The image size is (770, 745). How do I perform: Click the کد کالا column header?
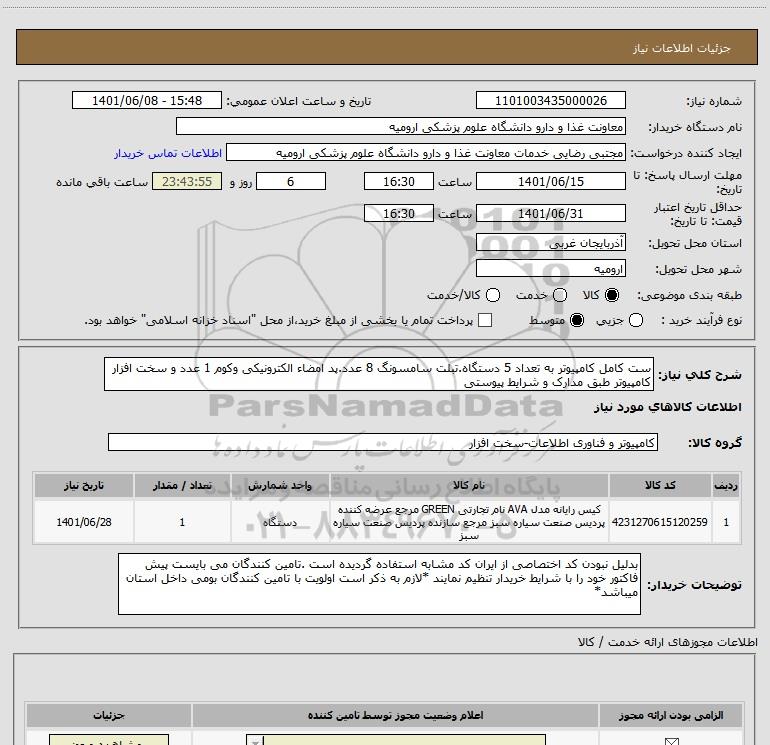660,485
